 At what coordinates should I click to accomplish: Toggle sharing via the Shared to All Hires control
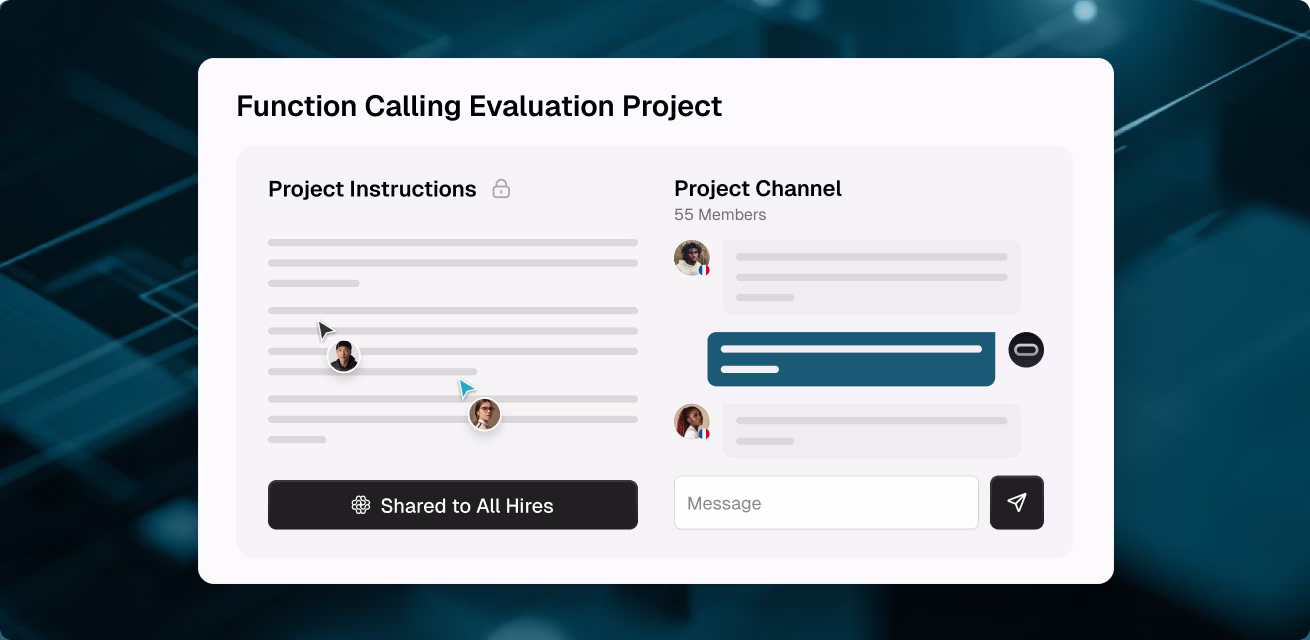452,505
